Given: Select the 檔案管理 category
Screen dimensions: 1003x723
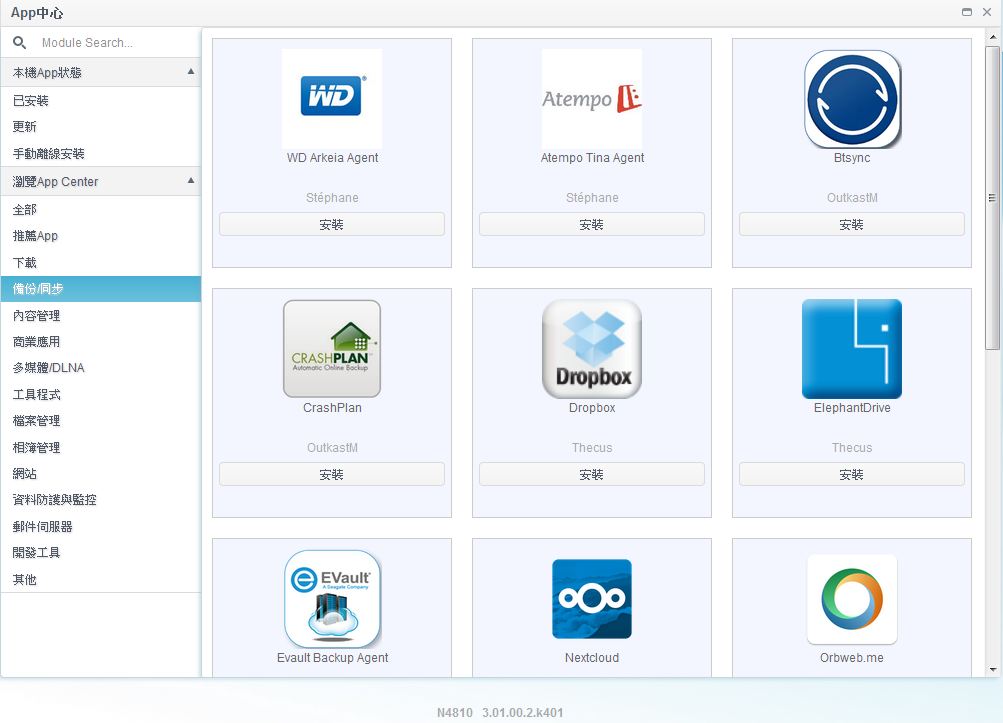Looking at the screenshot, I should point(100,421).
